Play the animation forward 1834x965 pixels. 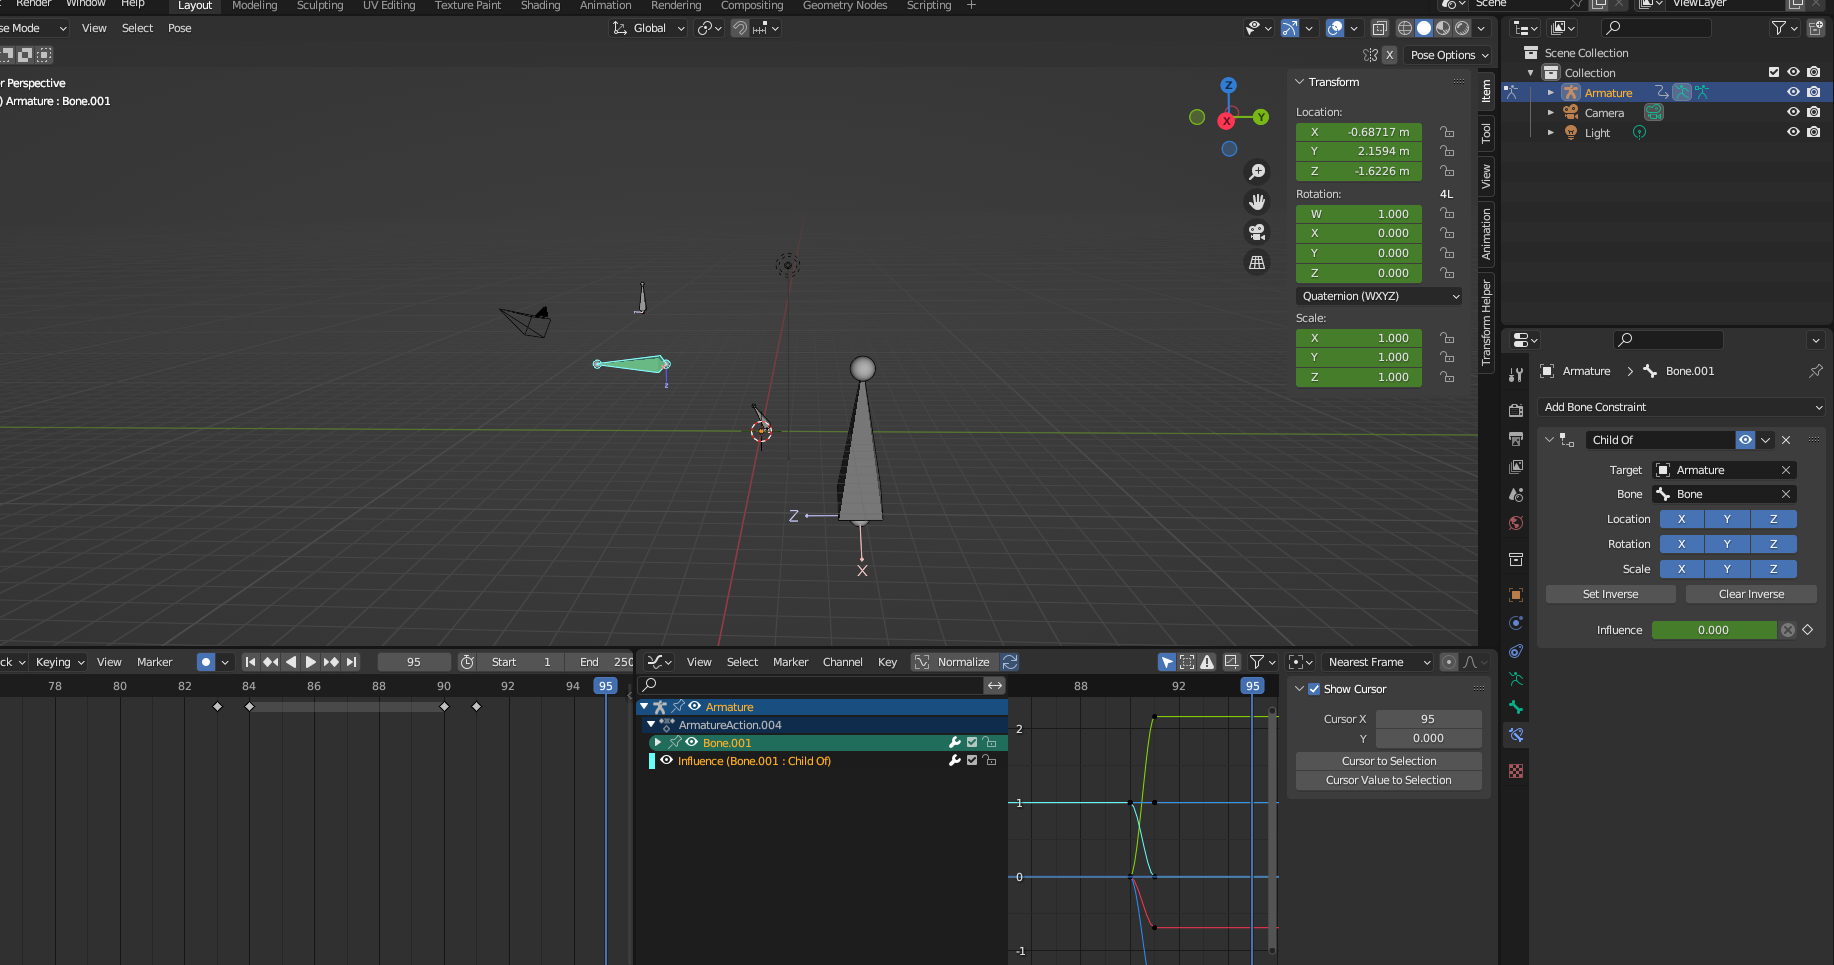(x=310, y=662)
